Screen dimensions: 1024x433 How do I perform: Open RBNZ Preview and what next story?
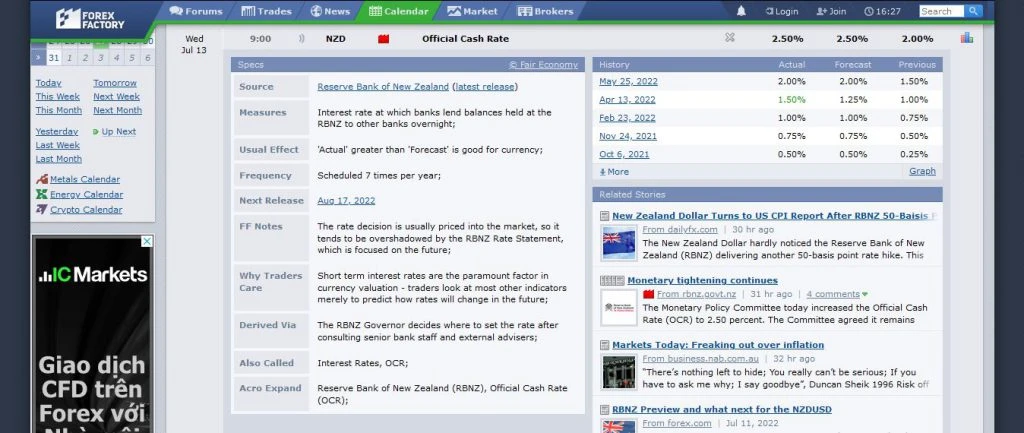click(722, 409)
